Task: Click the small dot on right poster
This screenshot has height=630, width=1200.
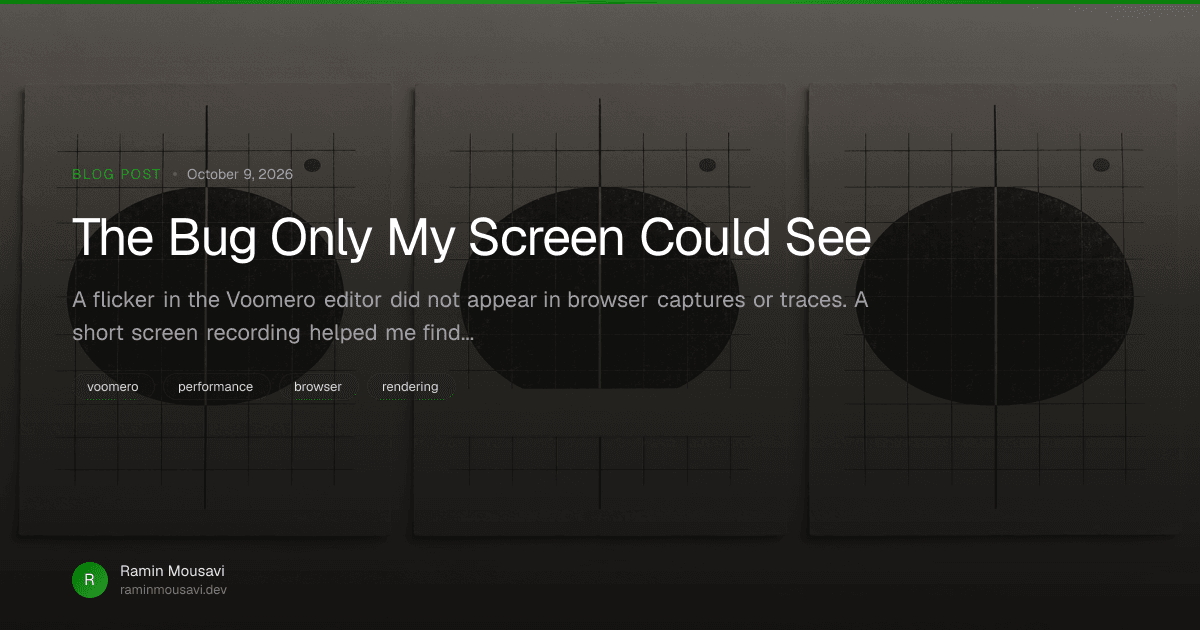Action: 1101,164
